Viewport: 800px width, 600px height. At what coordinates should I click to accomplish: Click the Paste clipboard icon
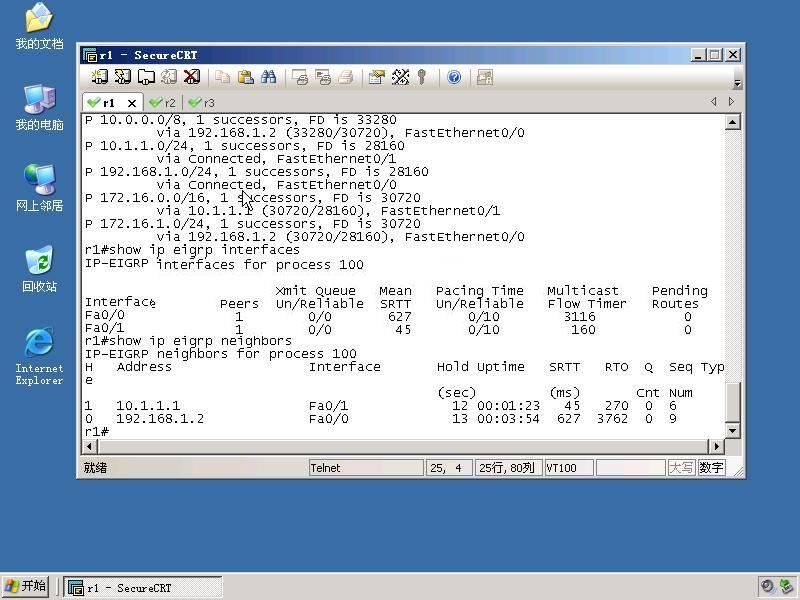(x=246, y=77)
